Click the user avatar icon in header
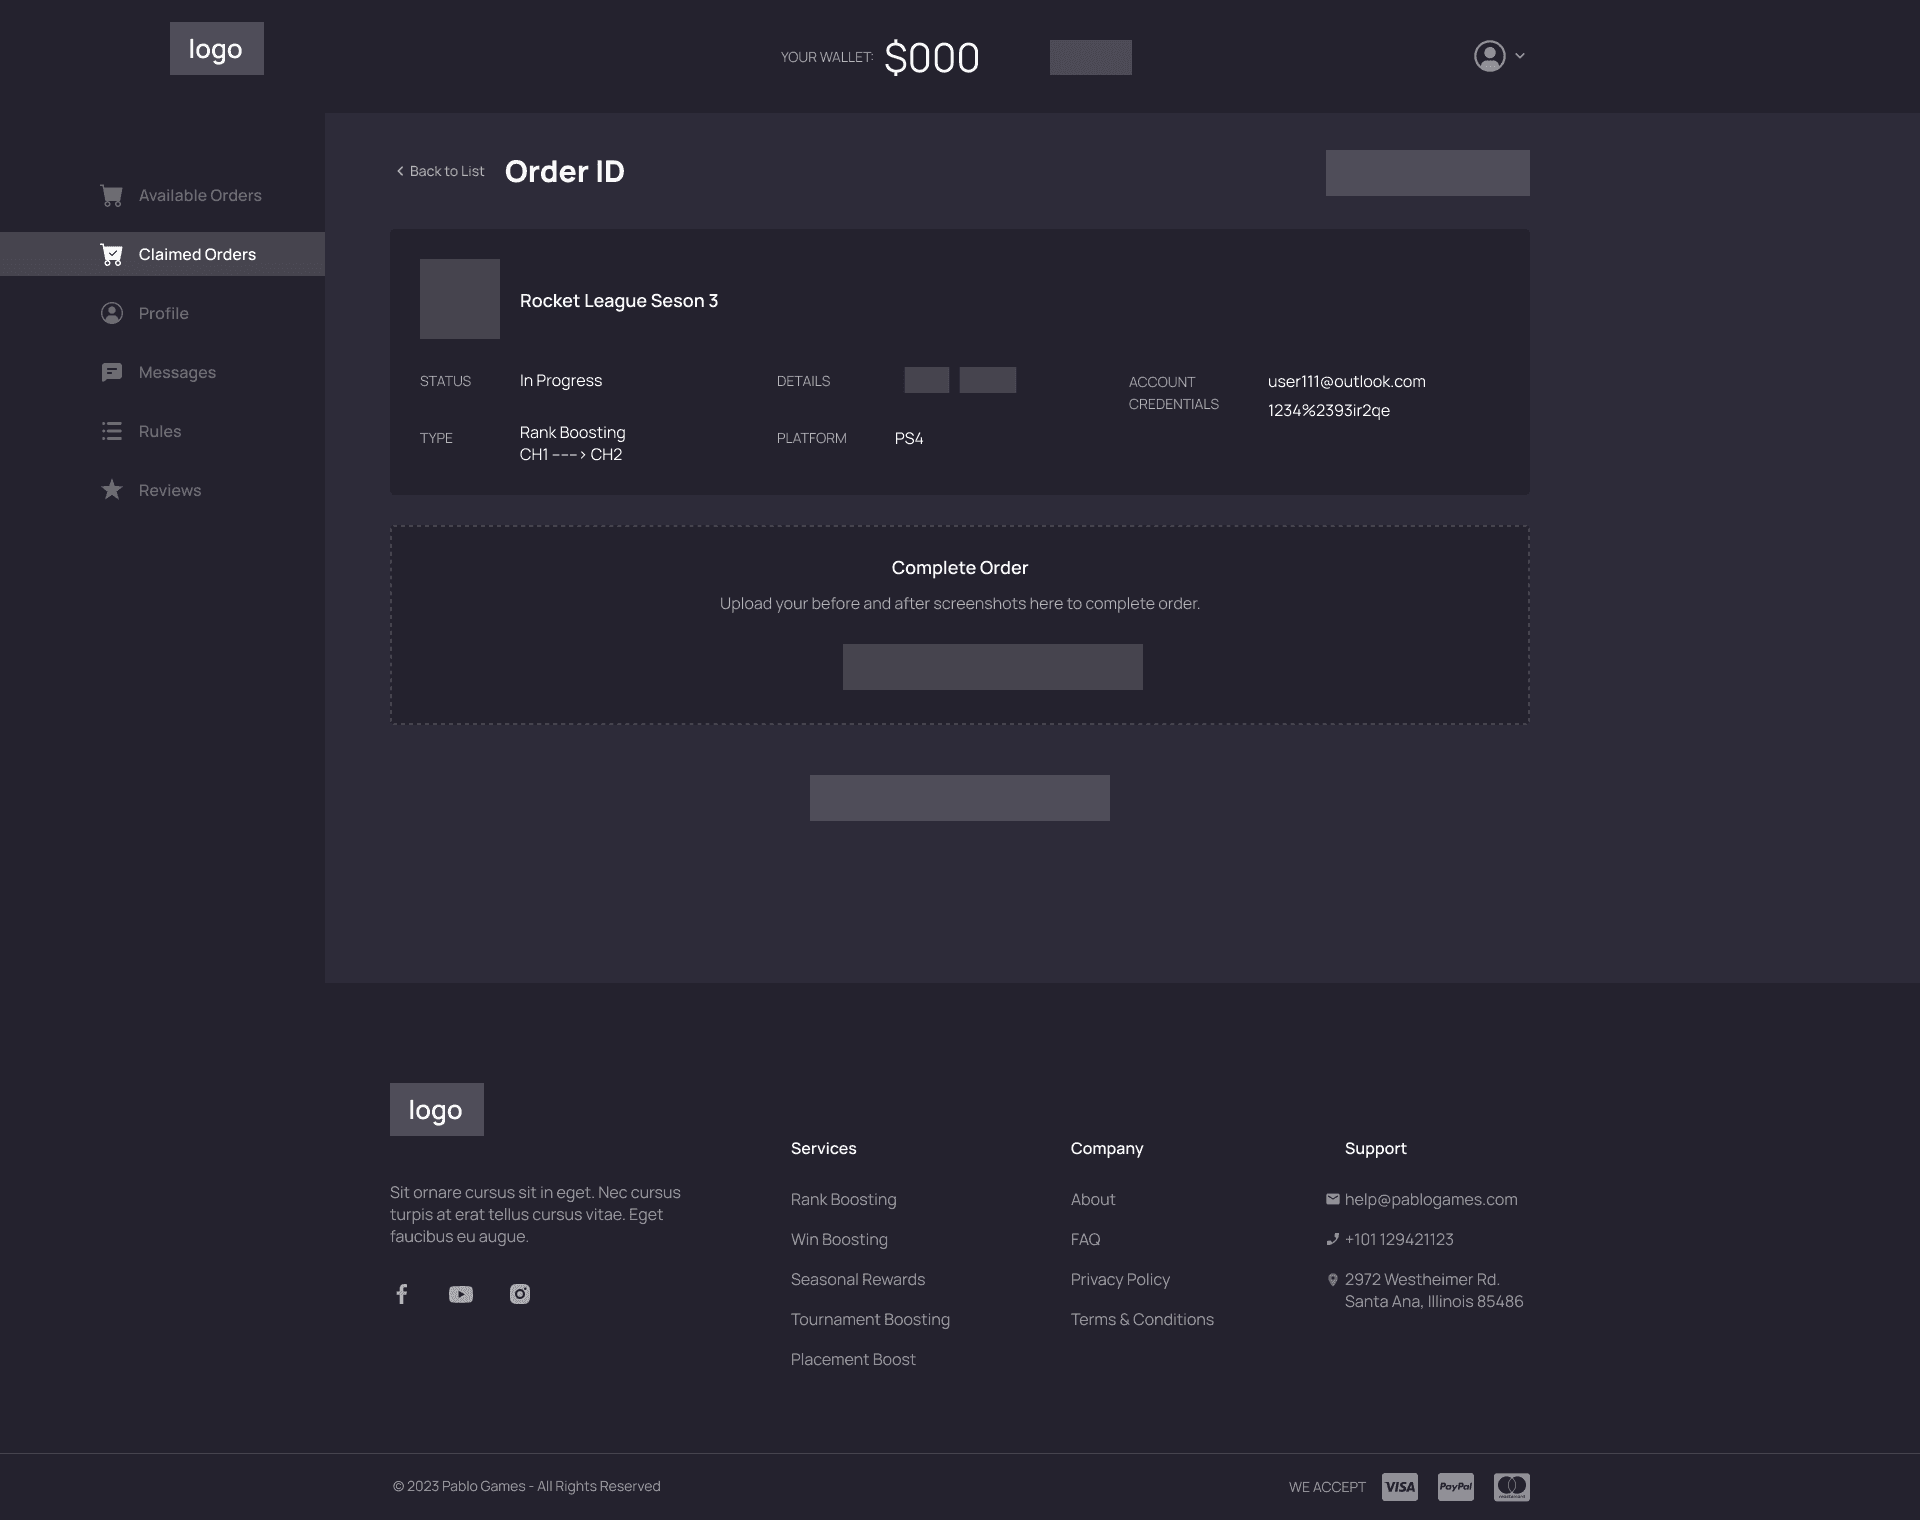 [1489, 56]
